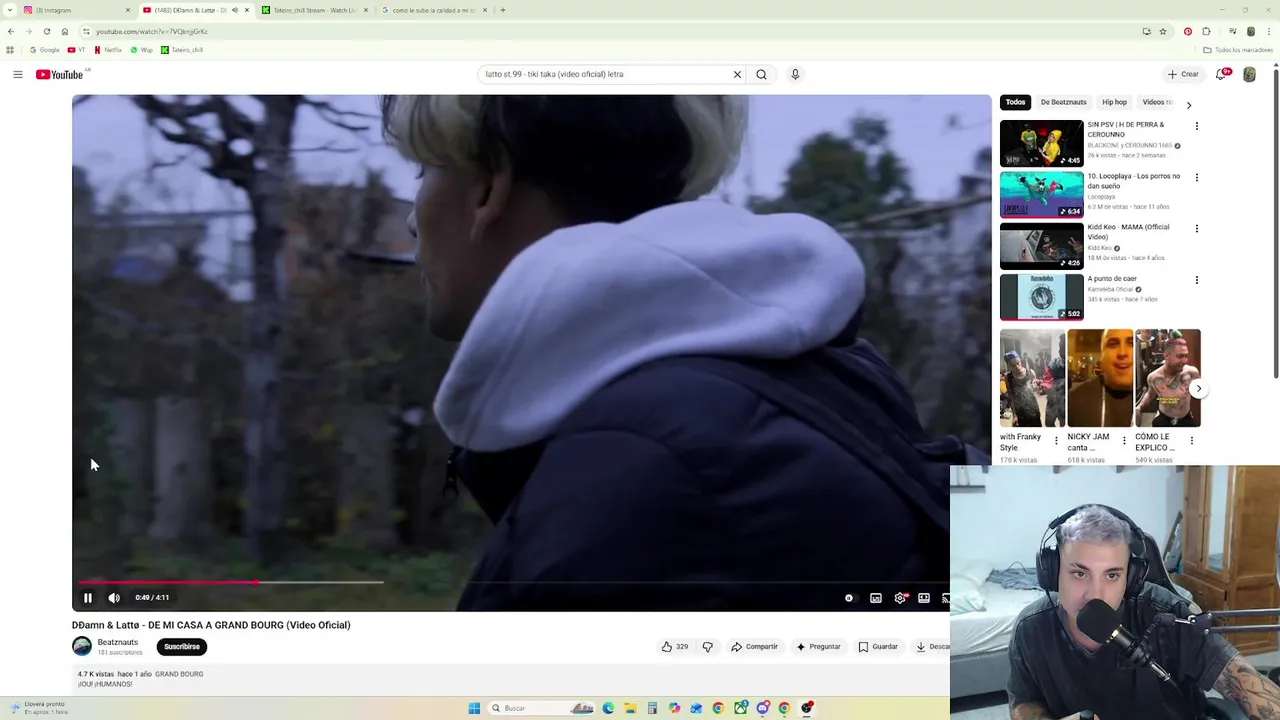
Task: Open the NICKY JAM canta short
Action: click(x=1100, y=378)
